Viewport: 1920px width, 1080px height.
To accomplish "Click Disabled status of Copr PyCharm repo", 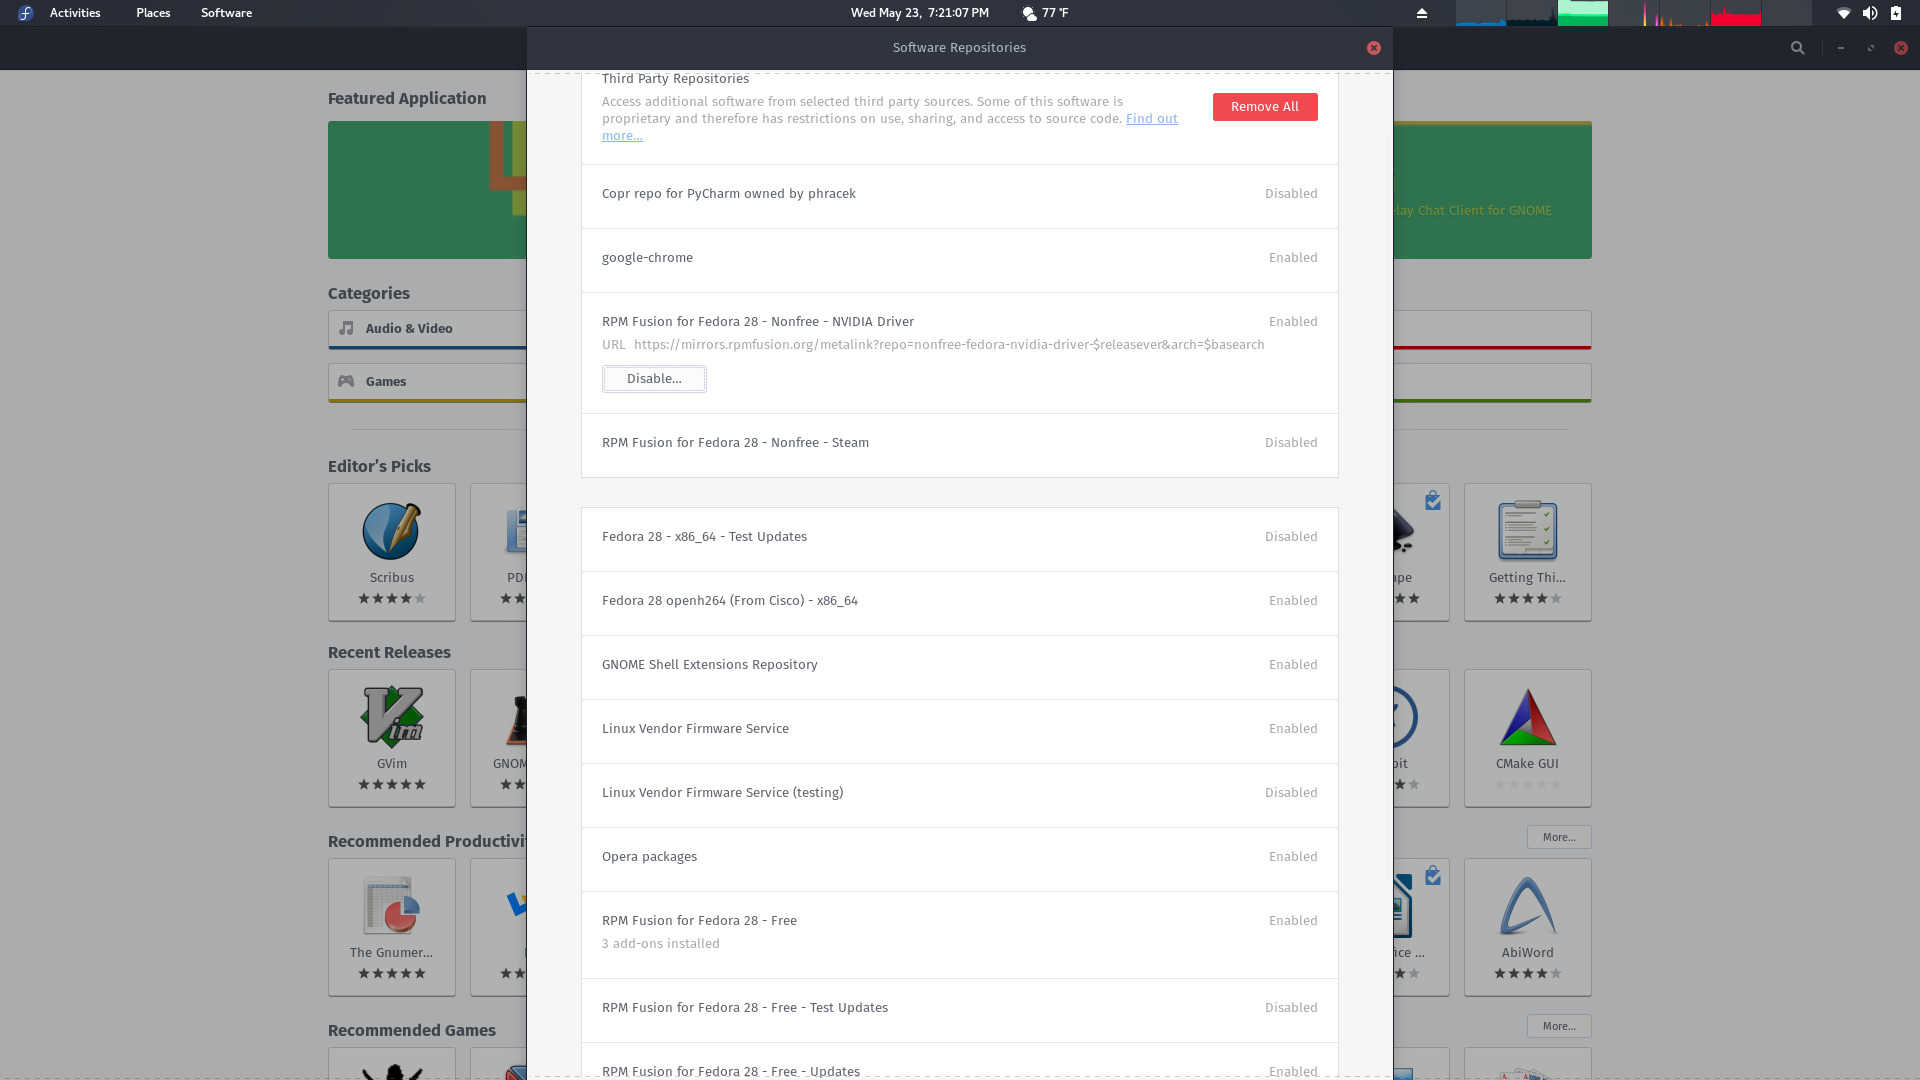I will [x=1291, y=194].
